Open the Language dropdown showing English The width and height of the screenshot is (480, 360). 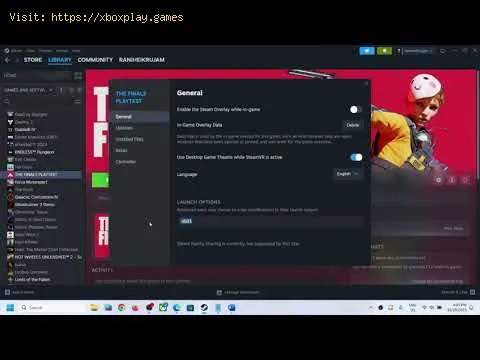click(x=348, y=174)
